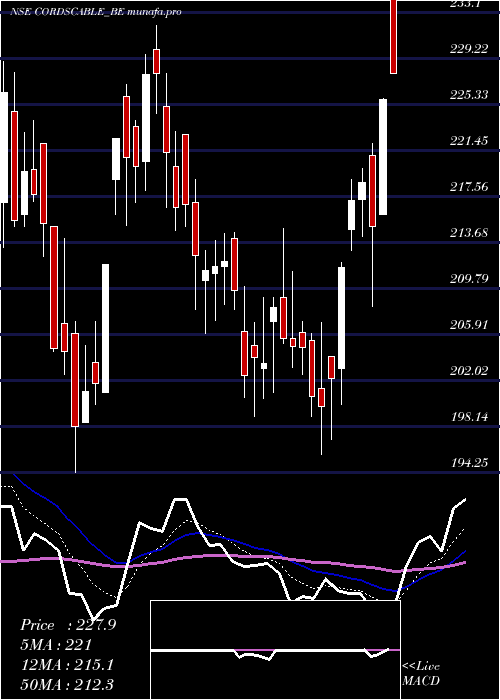Image resolution: width=500 pixels, height=700 pixels.
Task: Click the 202.02 price axis label
Action: [469, 371]
